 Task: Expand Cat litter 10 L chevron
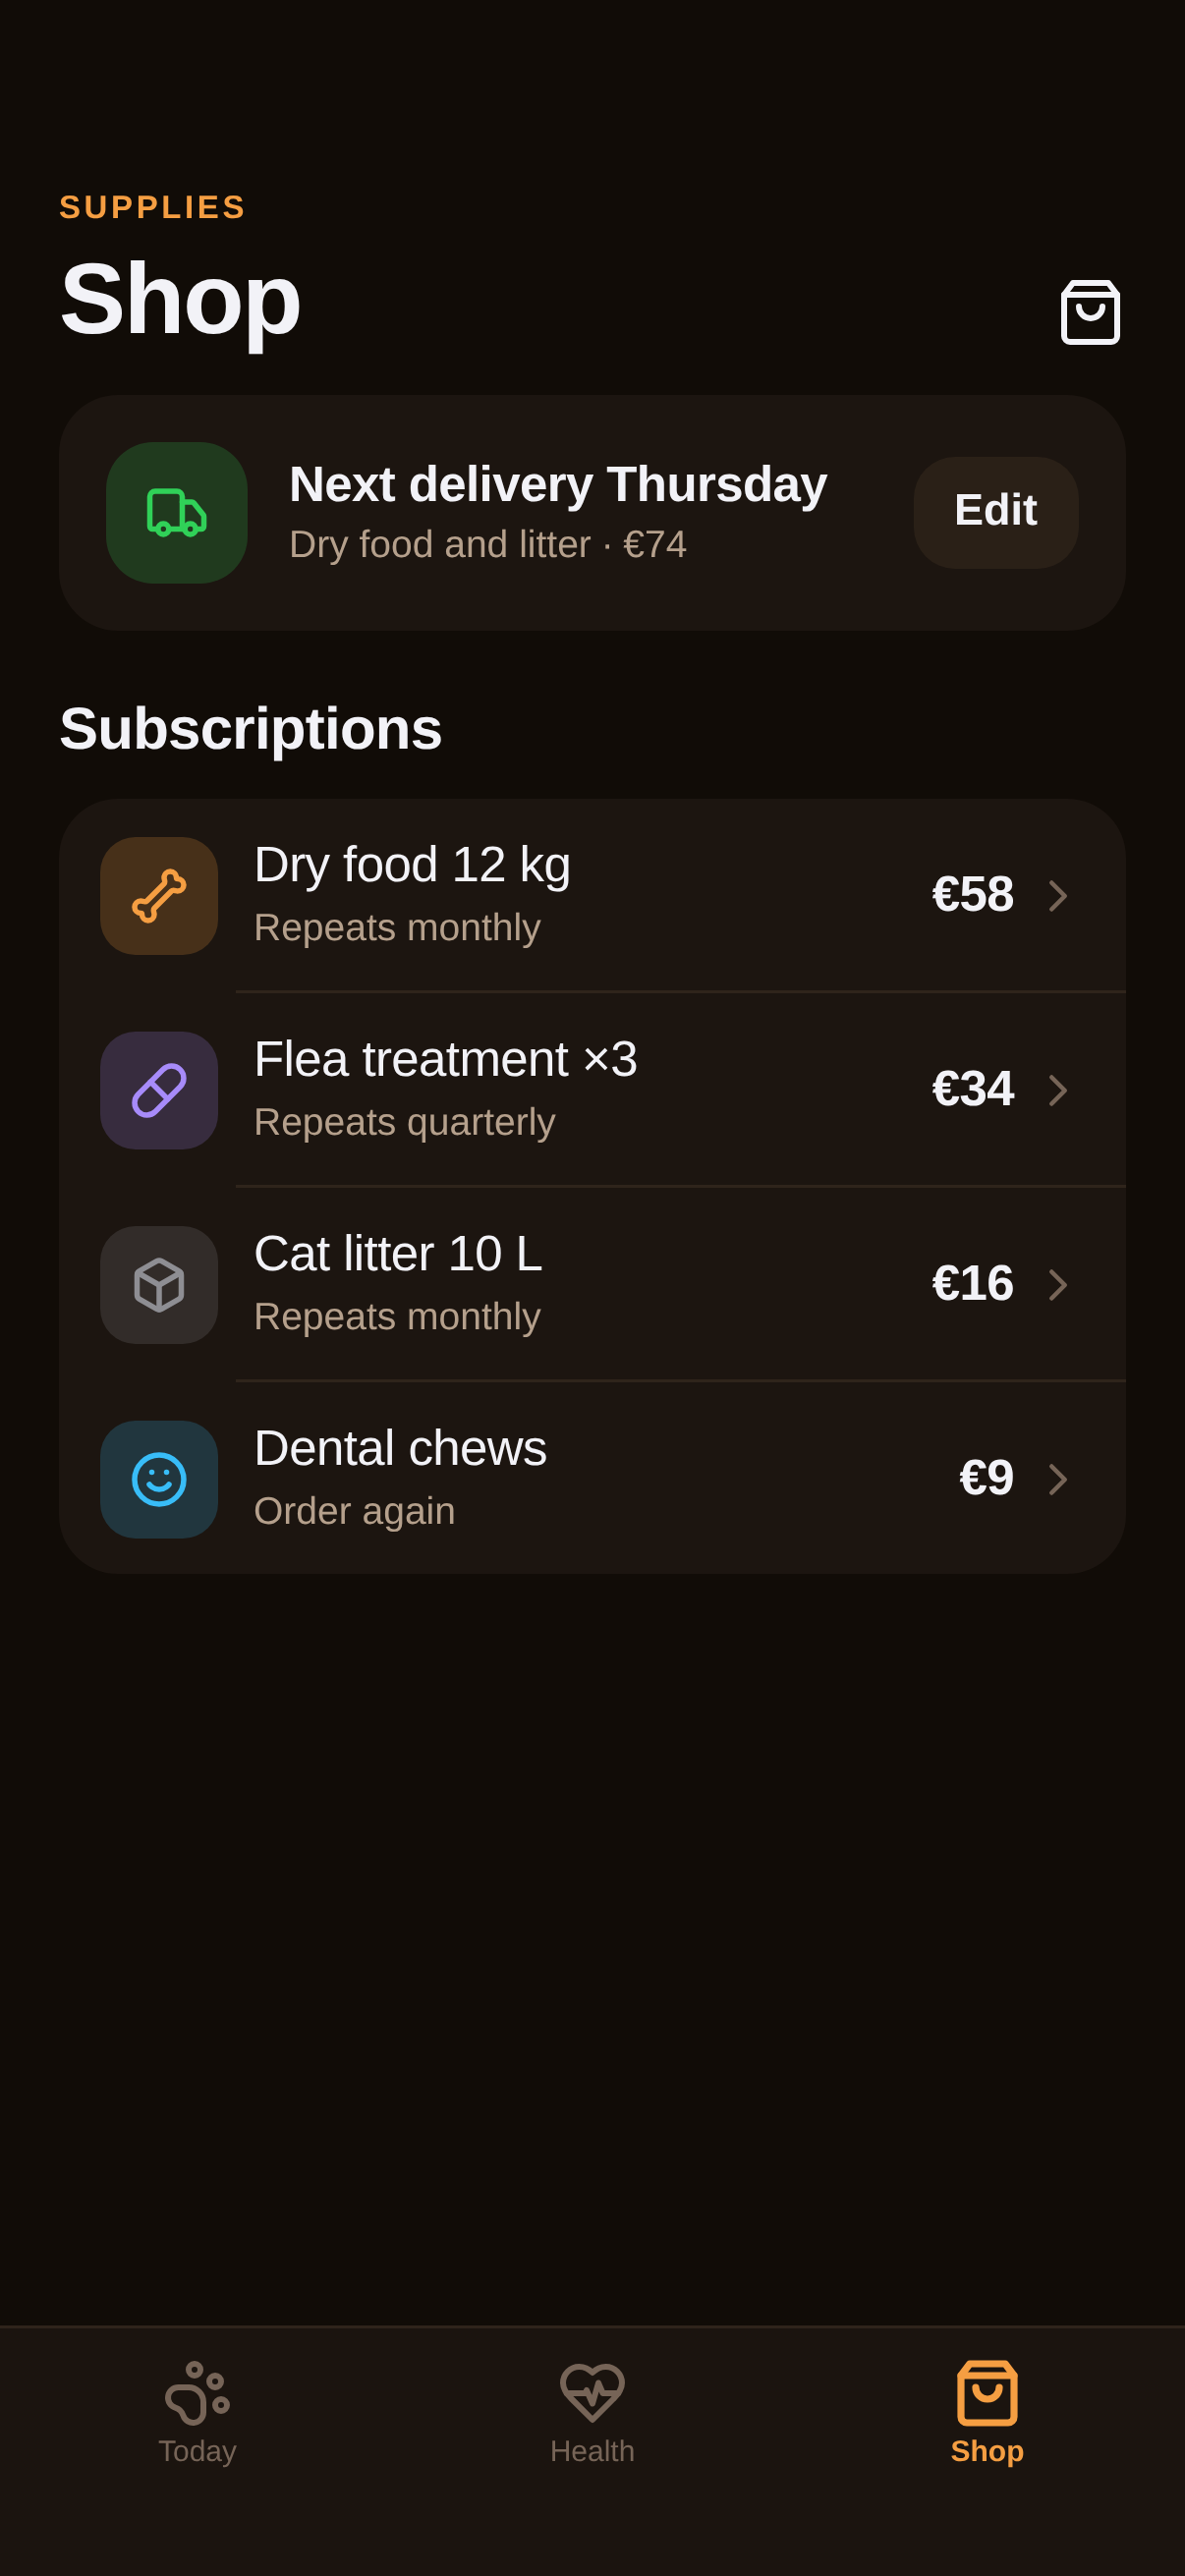pyautogui.click(x=1058, y=1285)
